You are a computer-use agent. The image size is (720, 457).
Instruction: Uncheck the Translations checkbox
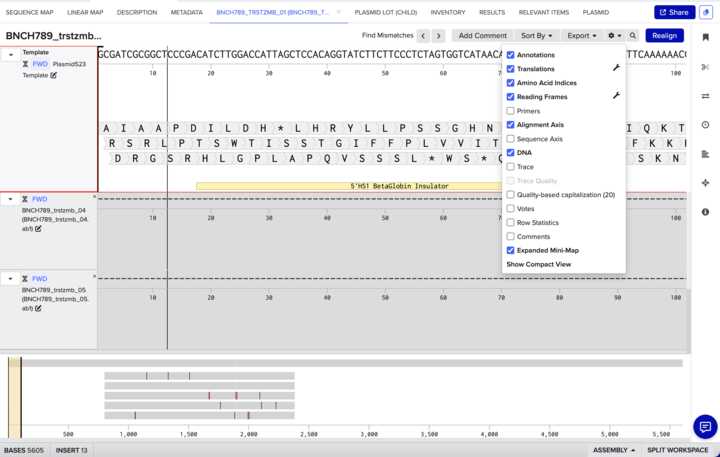click(510, 69)
